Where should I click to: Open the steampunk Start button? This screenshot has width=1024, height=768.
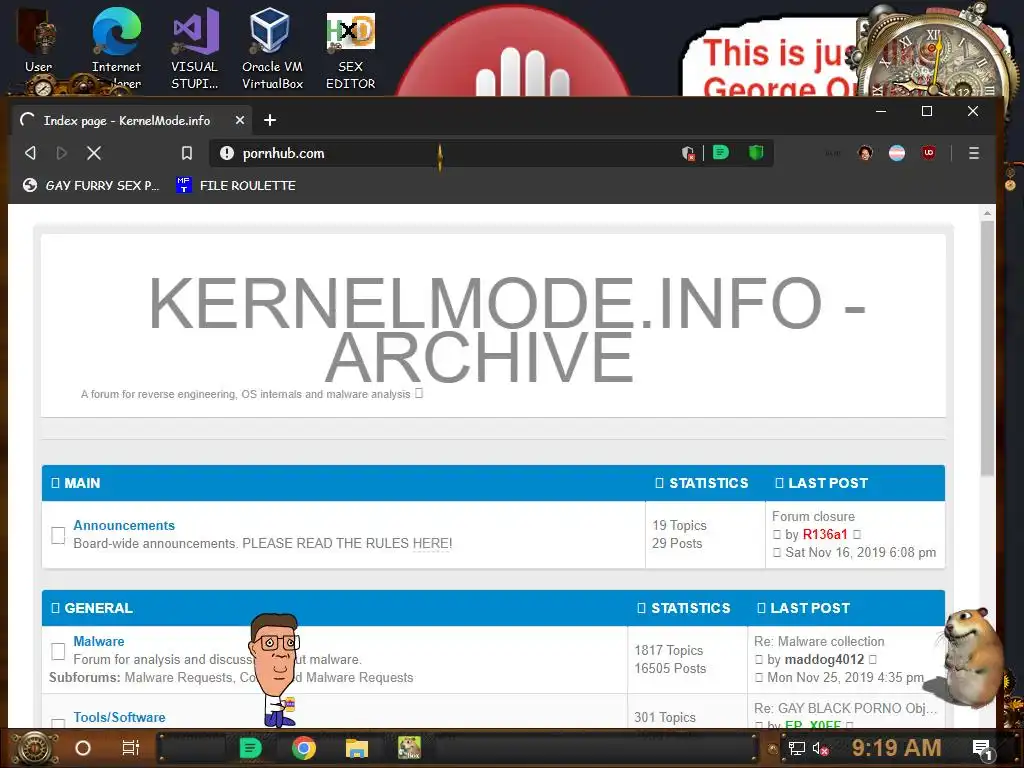click(x=35, y=748)
